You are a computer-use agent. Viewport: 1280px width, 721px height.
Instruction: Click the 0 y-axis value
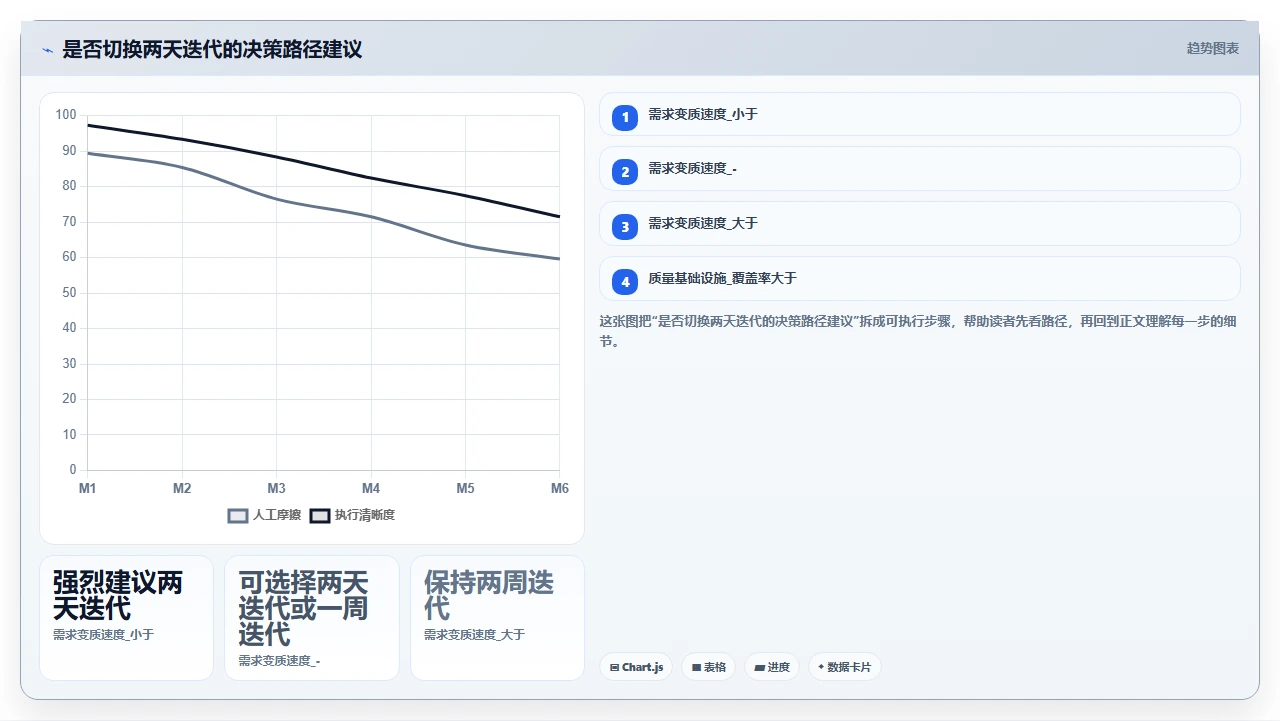[73, 470]
